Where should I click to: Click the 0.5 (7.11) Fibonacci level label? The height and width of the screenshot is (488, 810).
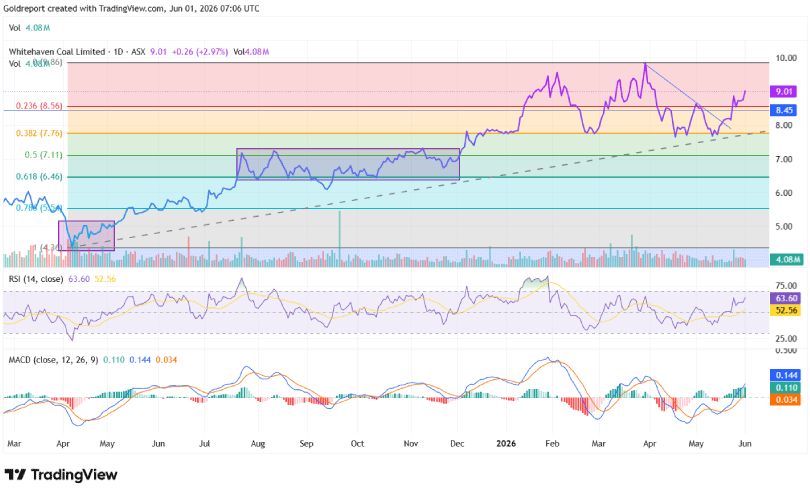point(43,155)
